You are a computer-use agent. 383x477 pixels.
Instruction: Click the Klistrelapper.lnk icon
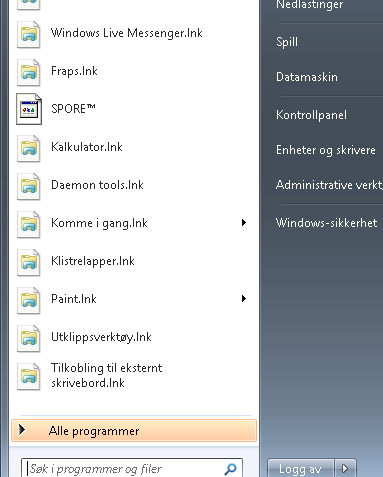[29, 262]
